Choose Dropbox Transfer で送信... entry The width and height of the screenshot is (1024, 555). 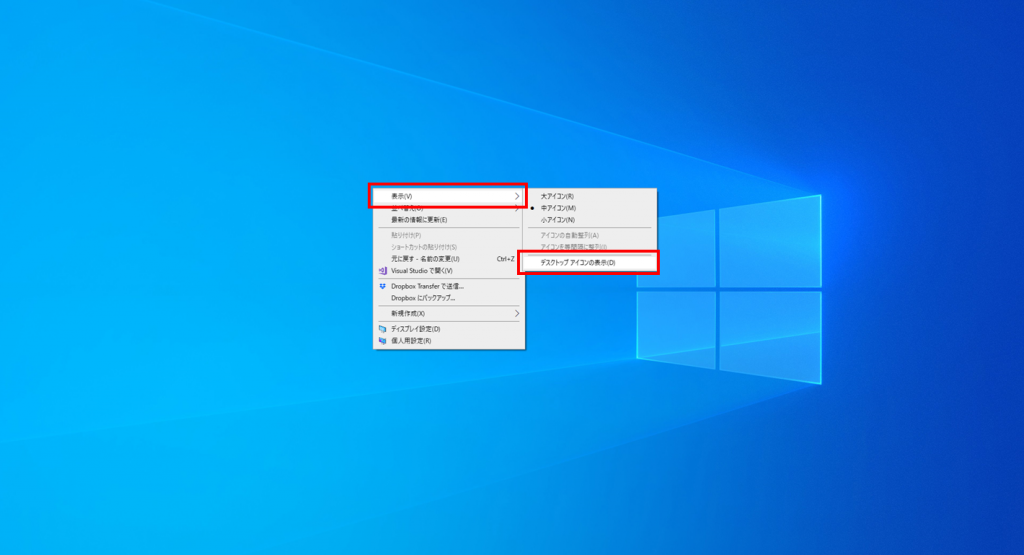point(449,286)
